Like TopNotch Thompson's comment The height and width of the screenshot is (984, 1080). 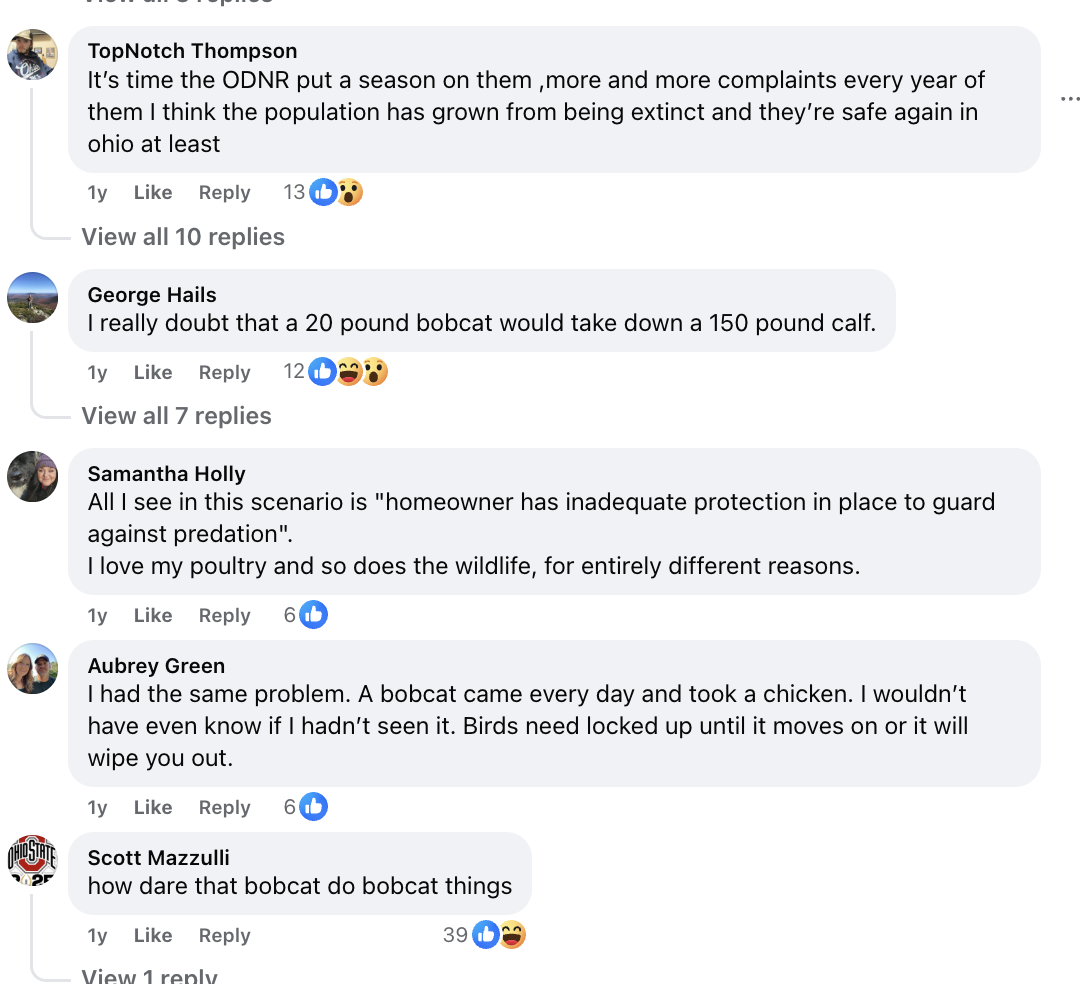tap(153, 193)
